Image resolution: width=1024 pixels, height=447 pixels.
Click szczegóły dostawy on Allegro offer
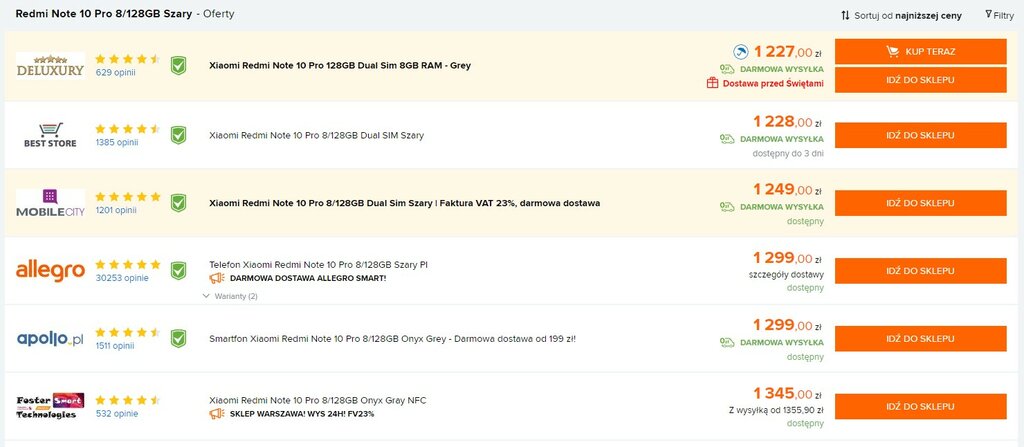[x=786, y=274]
